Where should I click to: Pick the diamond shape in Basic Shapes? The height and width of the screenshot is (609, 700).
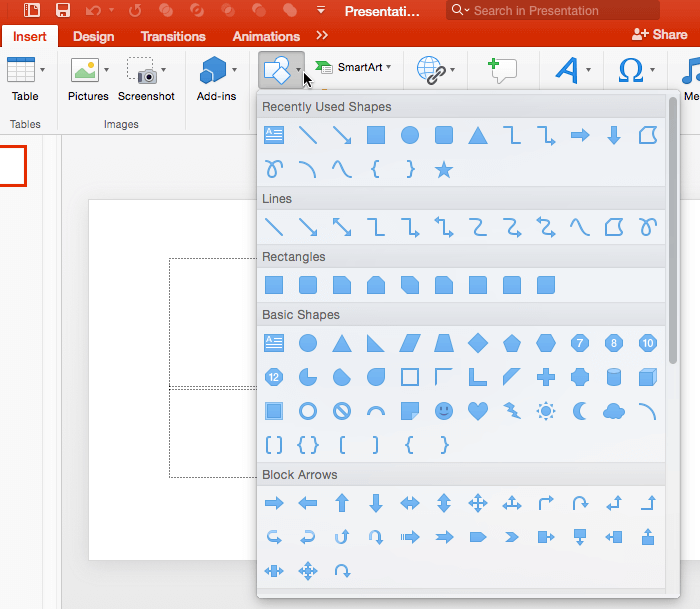478,343
